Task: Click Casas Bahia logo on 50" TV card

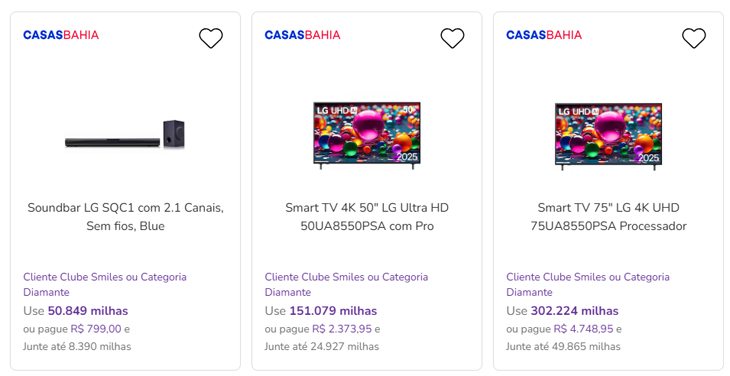Action: coord(303,35)
